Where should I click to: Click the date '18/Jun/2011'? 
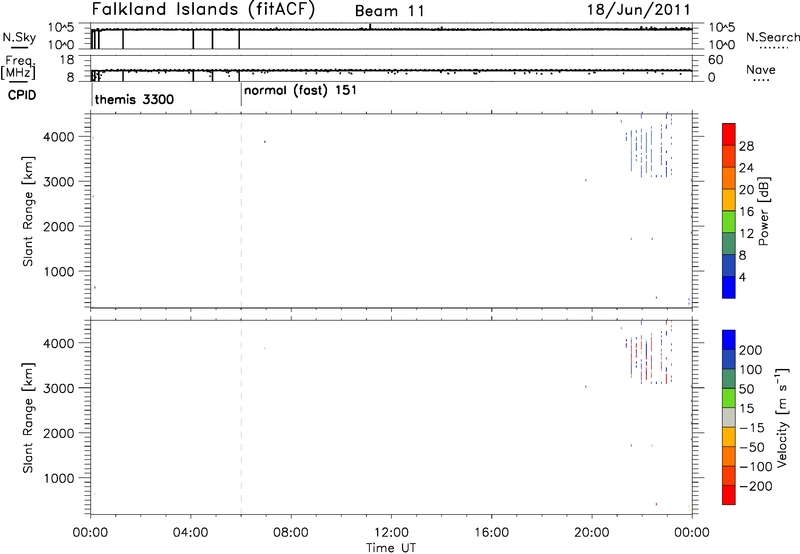(x=639, y=9)
